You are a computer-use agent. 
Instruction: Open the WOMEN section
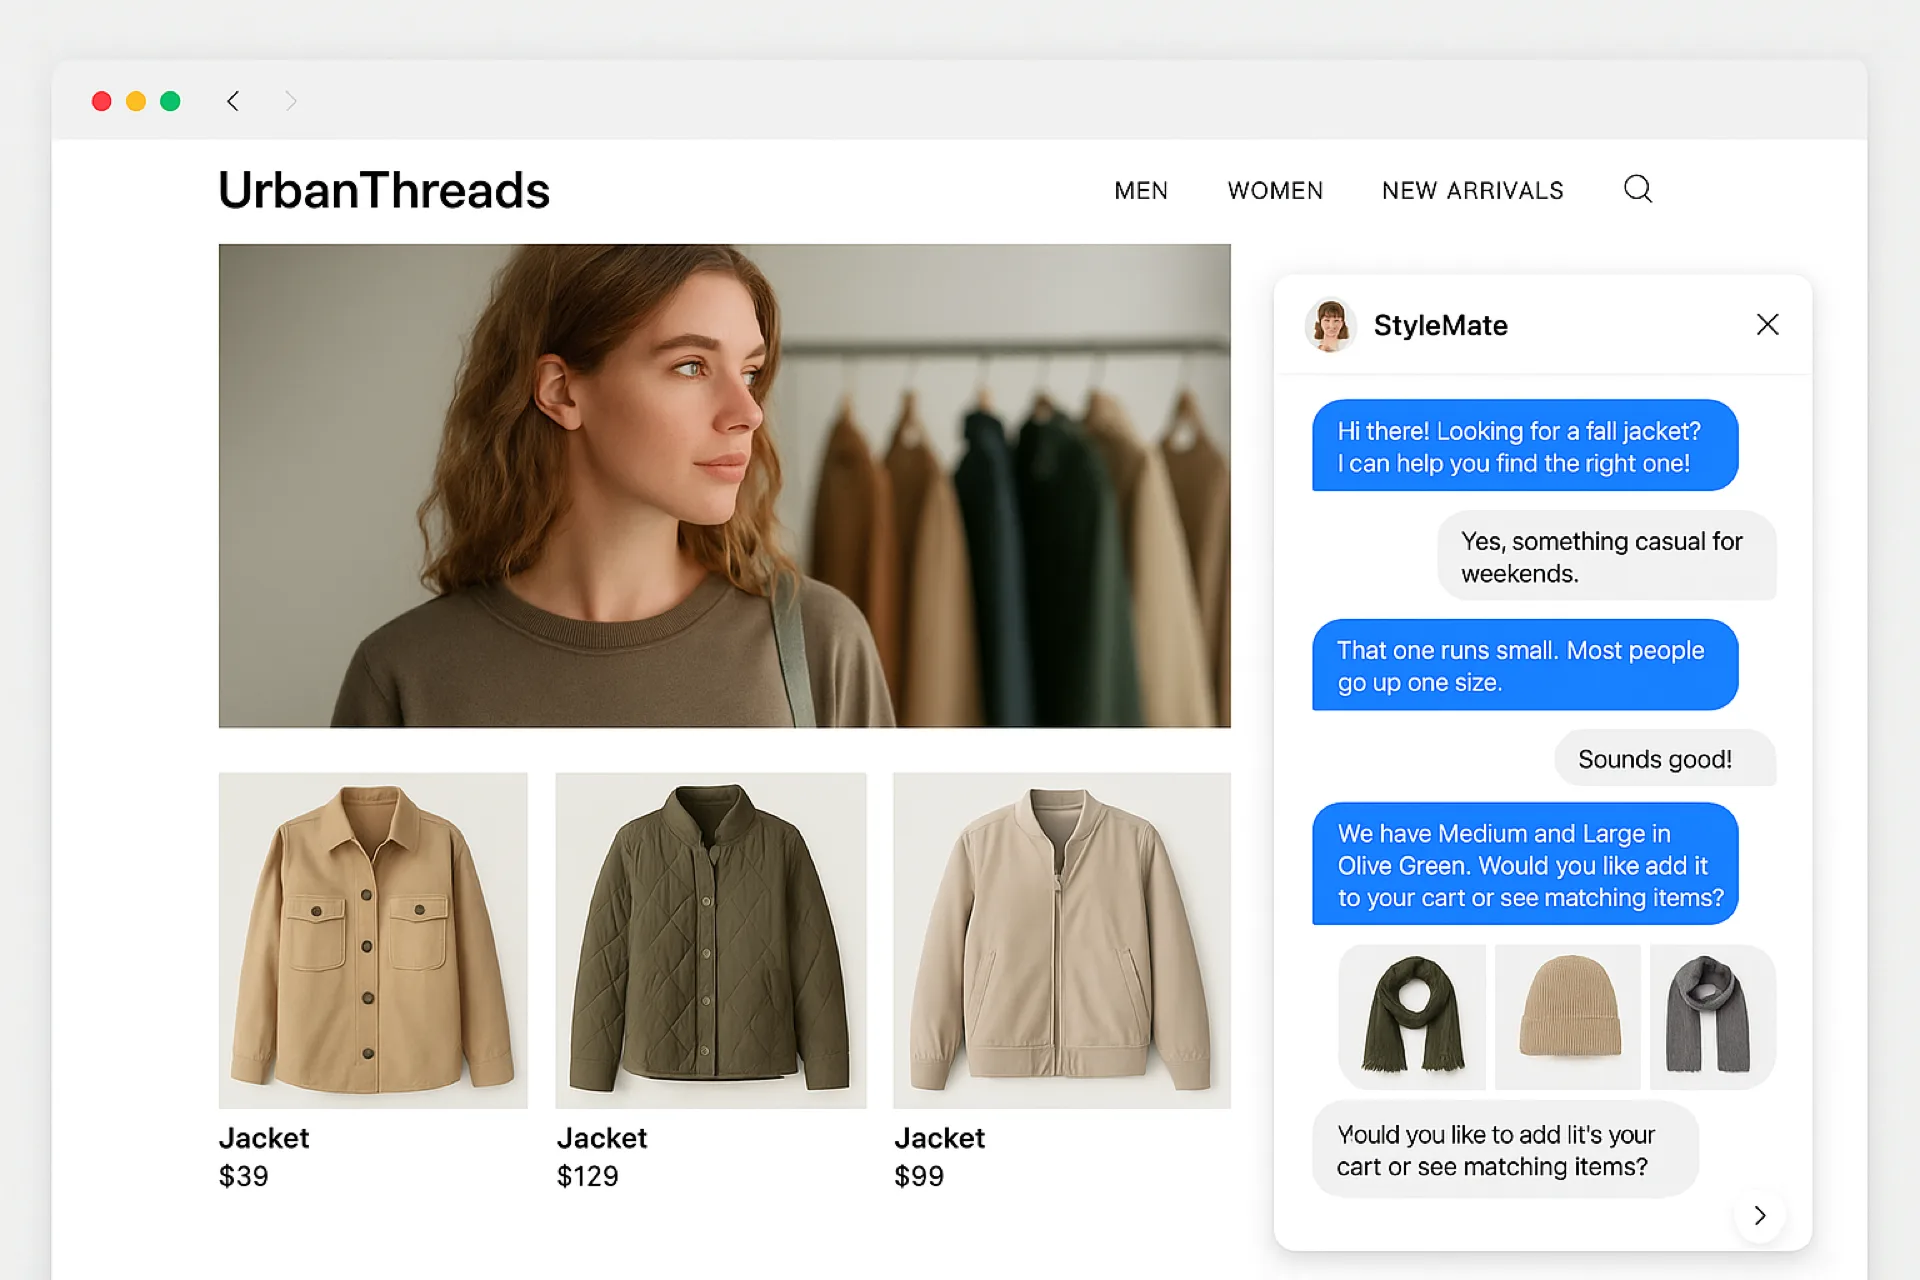[1275, 190]
